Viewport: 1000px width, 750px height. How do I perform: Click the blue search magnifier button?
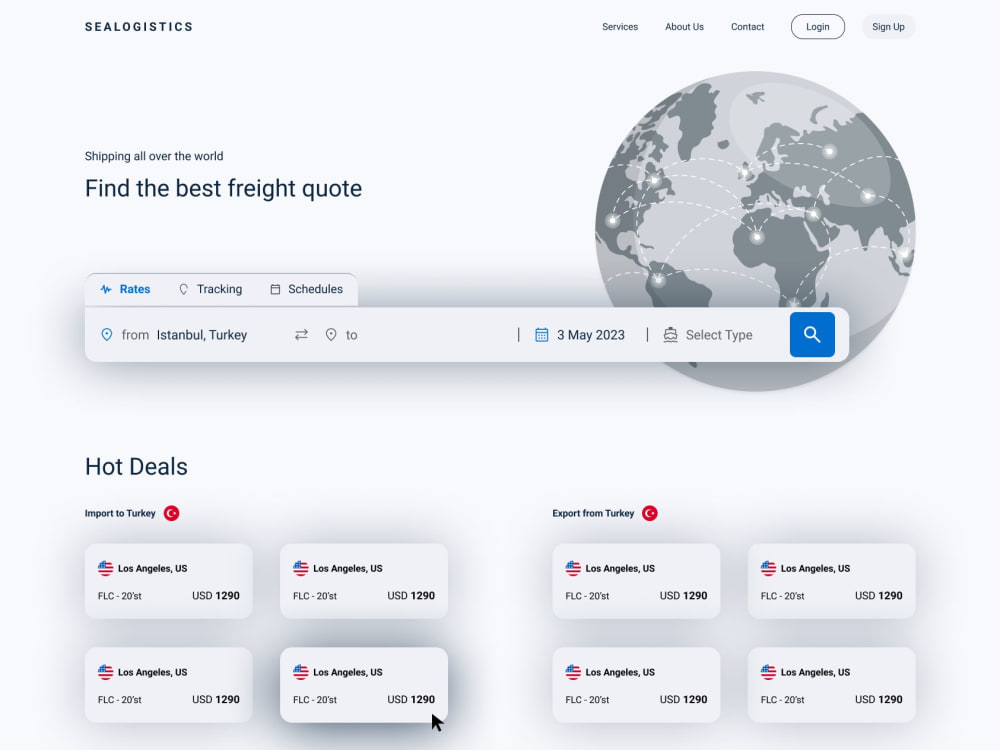[x=812, y=334]
